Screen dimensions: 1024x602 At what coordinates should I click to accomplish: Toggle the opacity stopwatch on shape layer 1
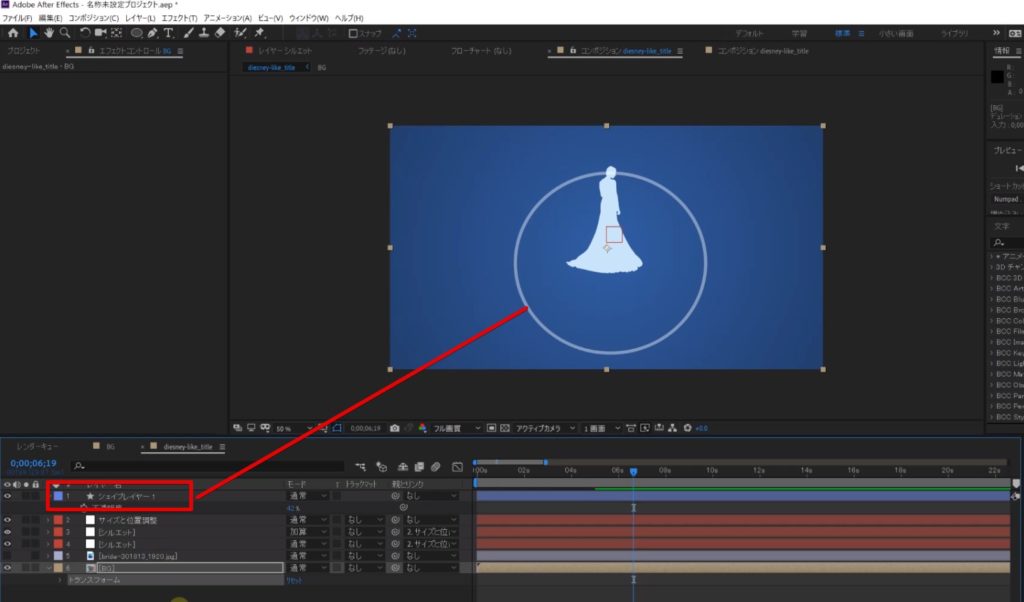pyautogui.click(x=84, y=508)
